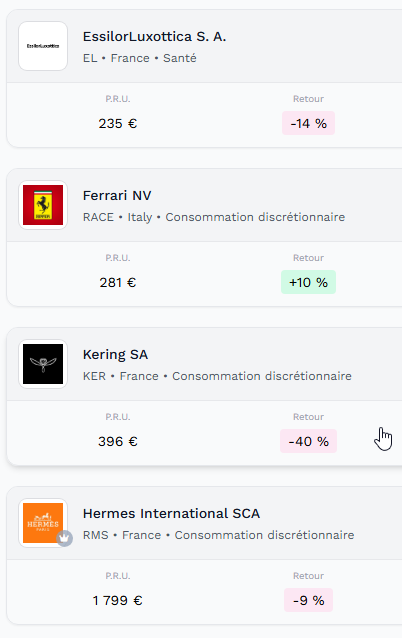Viewport: 402px width, 638px height.
Task: Click the Hermes orange logo icon
Action: (x=43, y=523)
